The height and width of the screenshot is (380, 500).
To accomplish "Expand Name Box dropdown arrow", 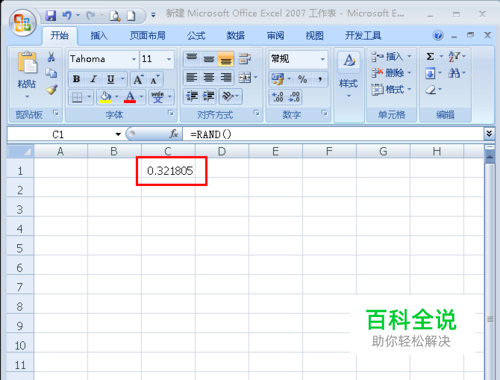I will pyautogui.click(x=118, y=134).
